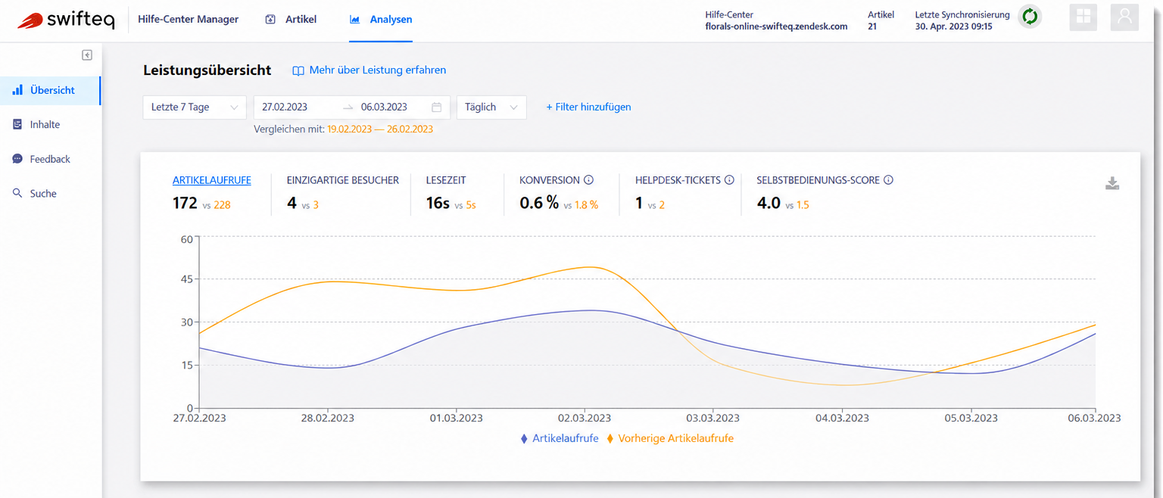Select the HELPDESK-TICKETS metric

pos(678,180)
